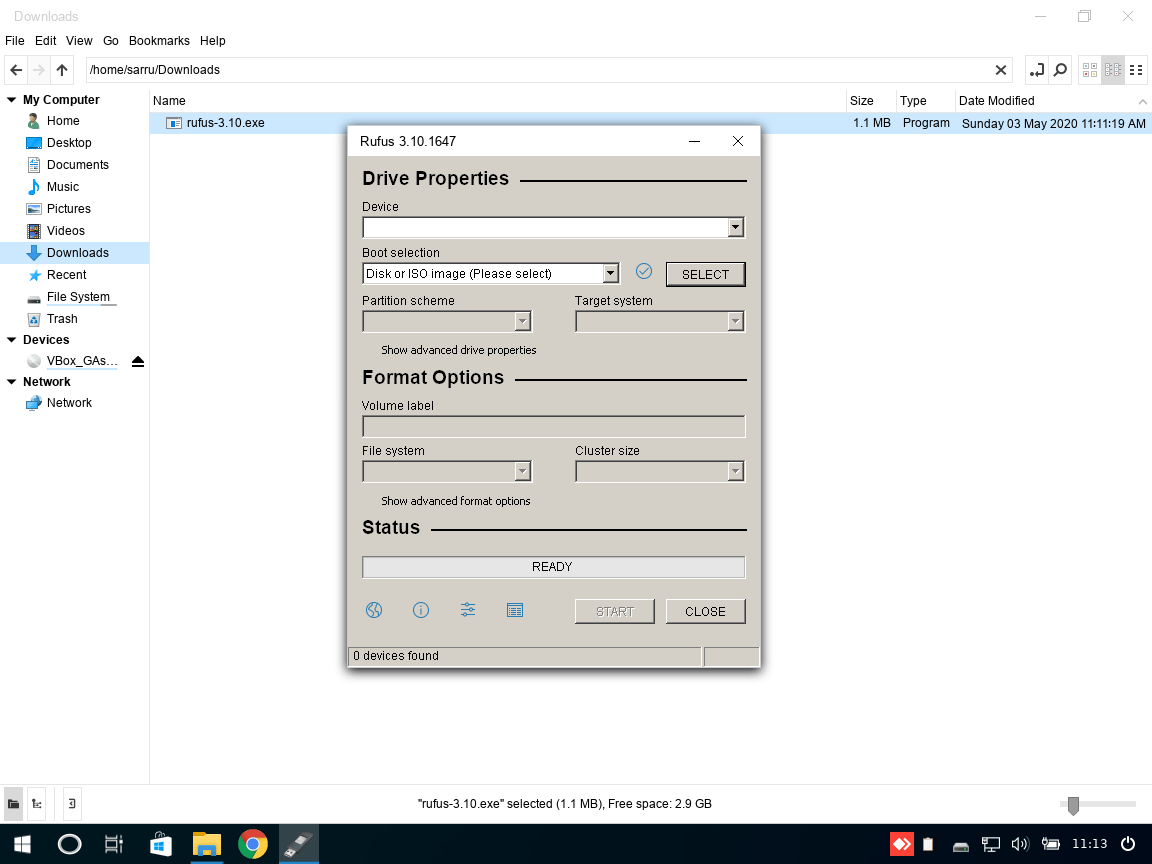Image resolution: width=1152 pixels, height=864 pixels.
Task: Open the Bookmarks menu
Action: (x=159, y=41)
